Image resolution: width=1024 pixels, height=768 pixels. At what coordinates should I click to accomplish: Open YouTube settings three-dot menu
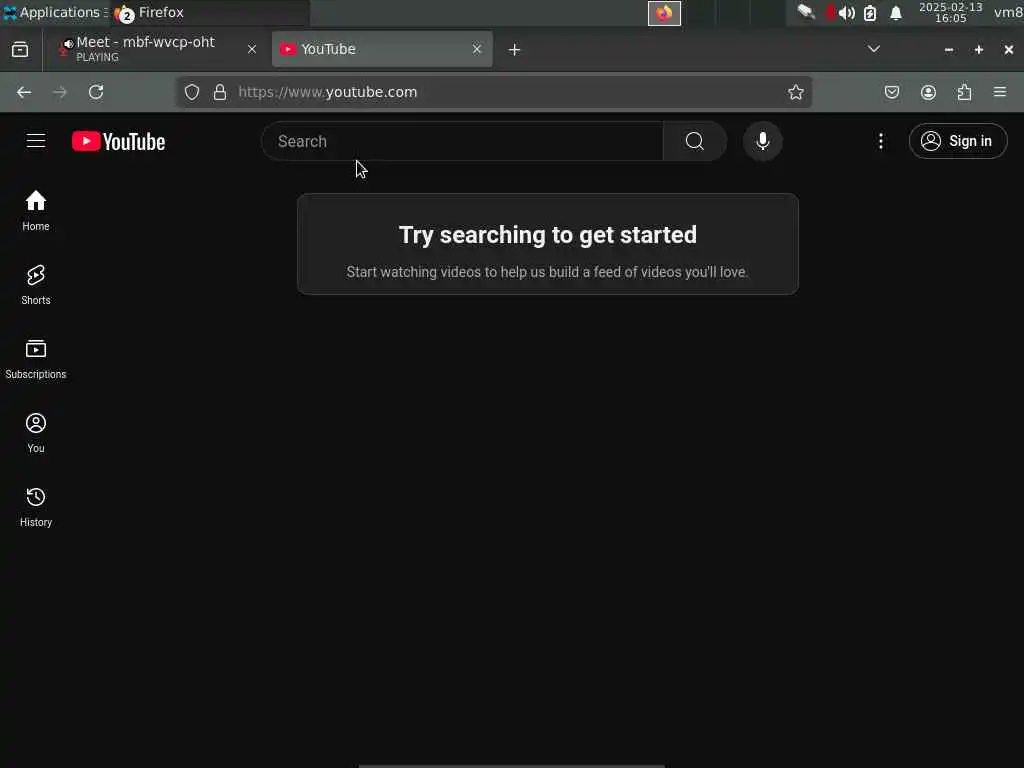(880, 141)
